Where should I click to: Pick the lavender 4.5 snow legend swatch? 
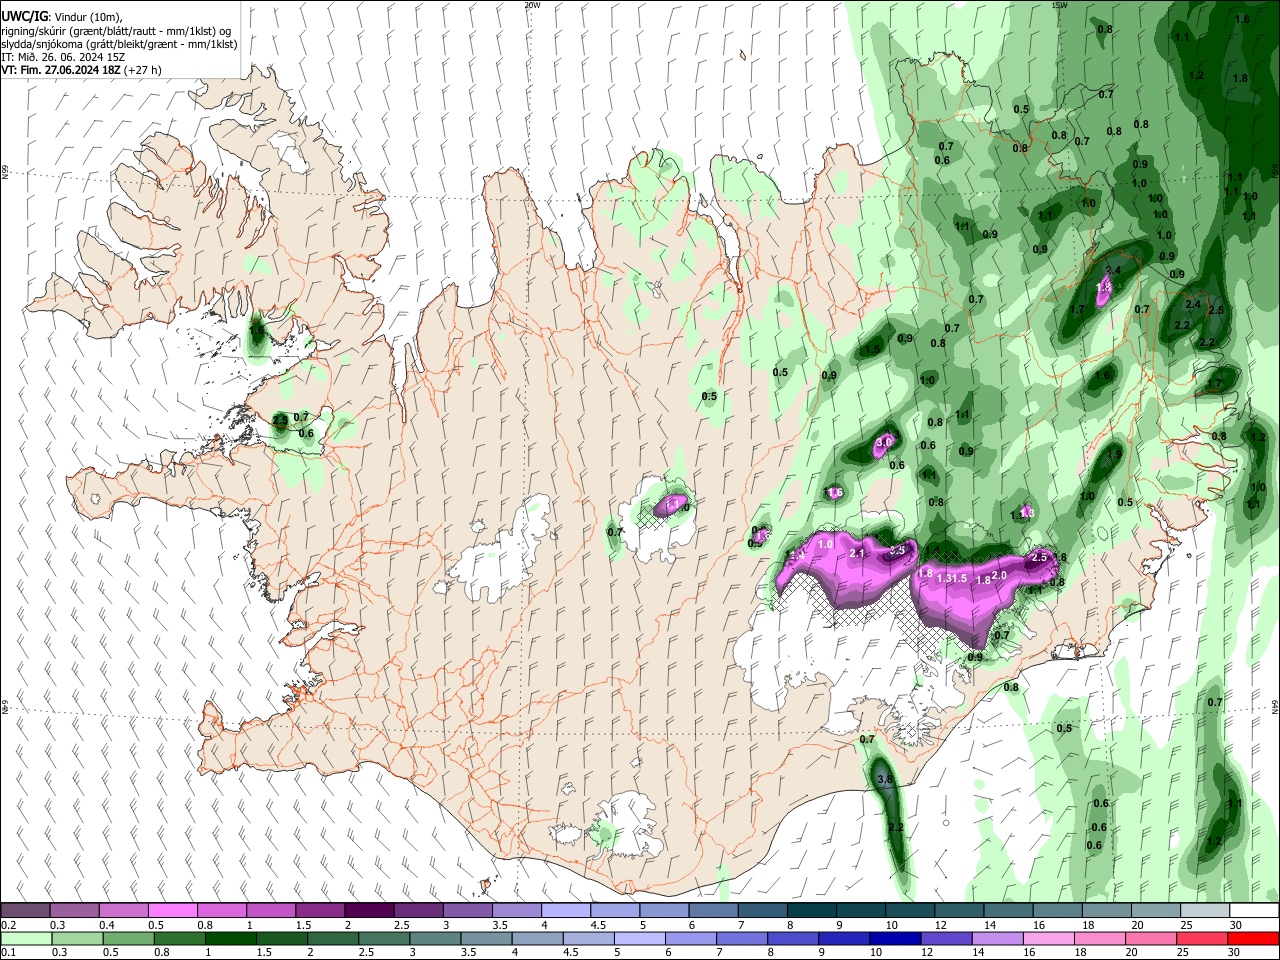(613, 911)
